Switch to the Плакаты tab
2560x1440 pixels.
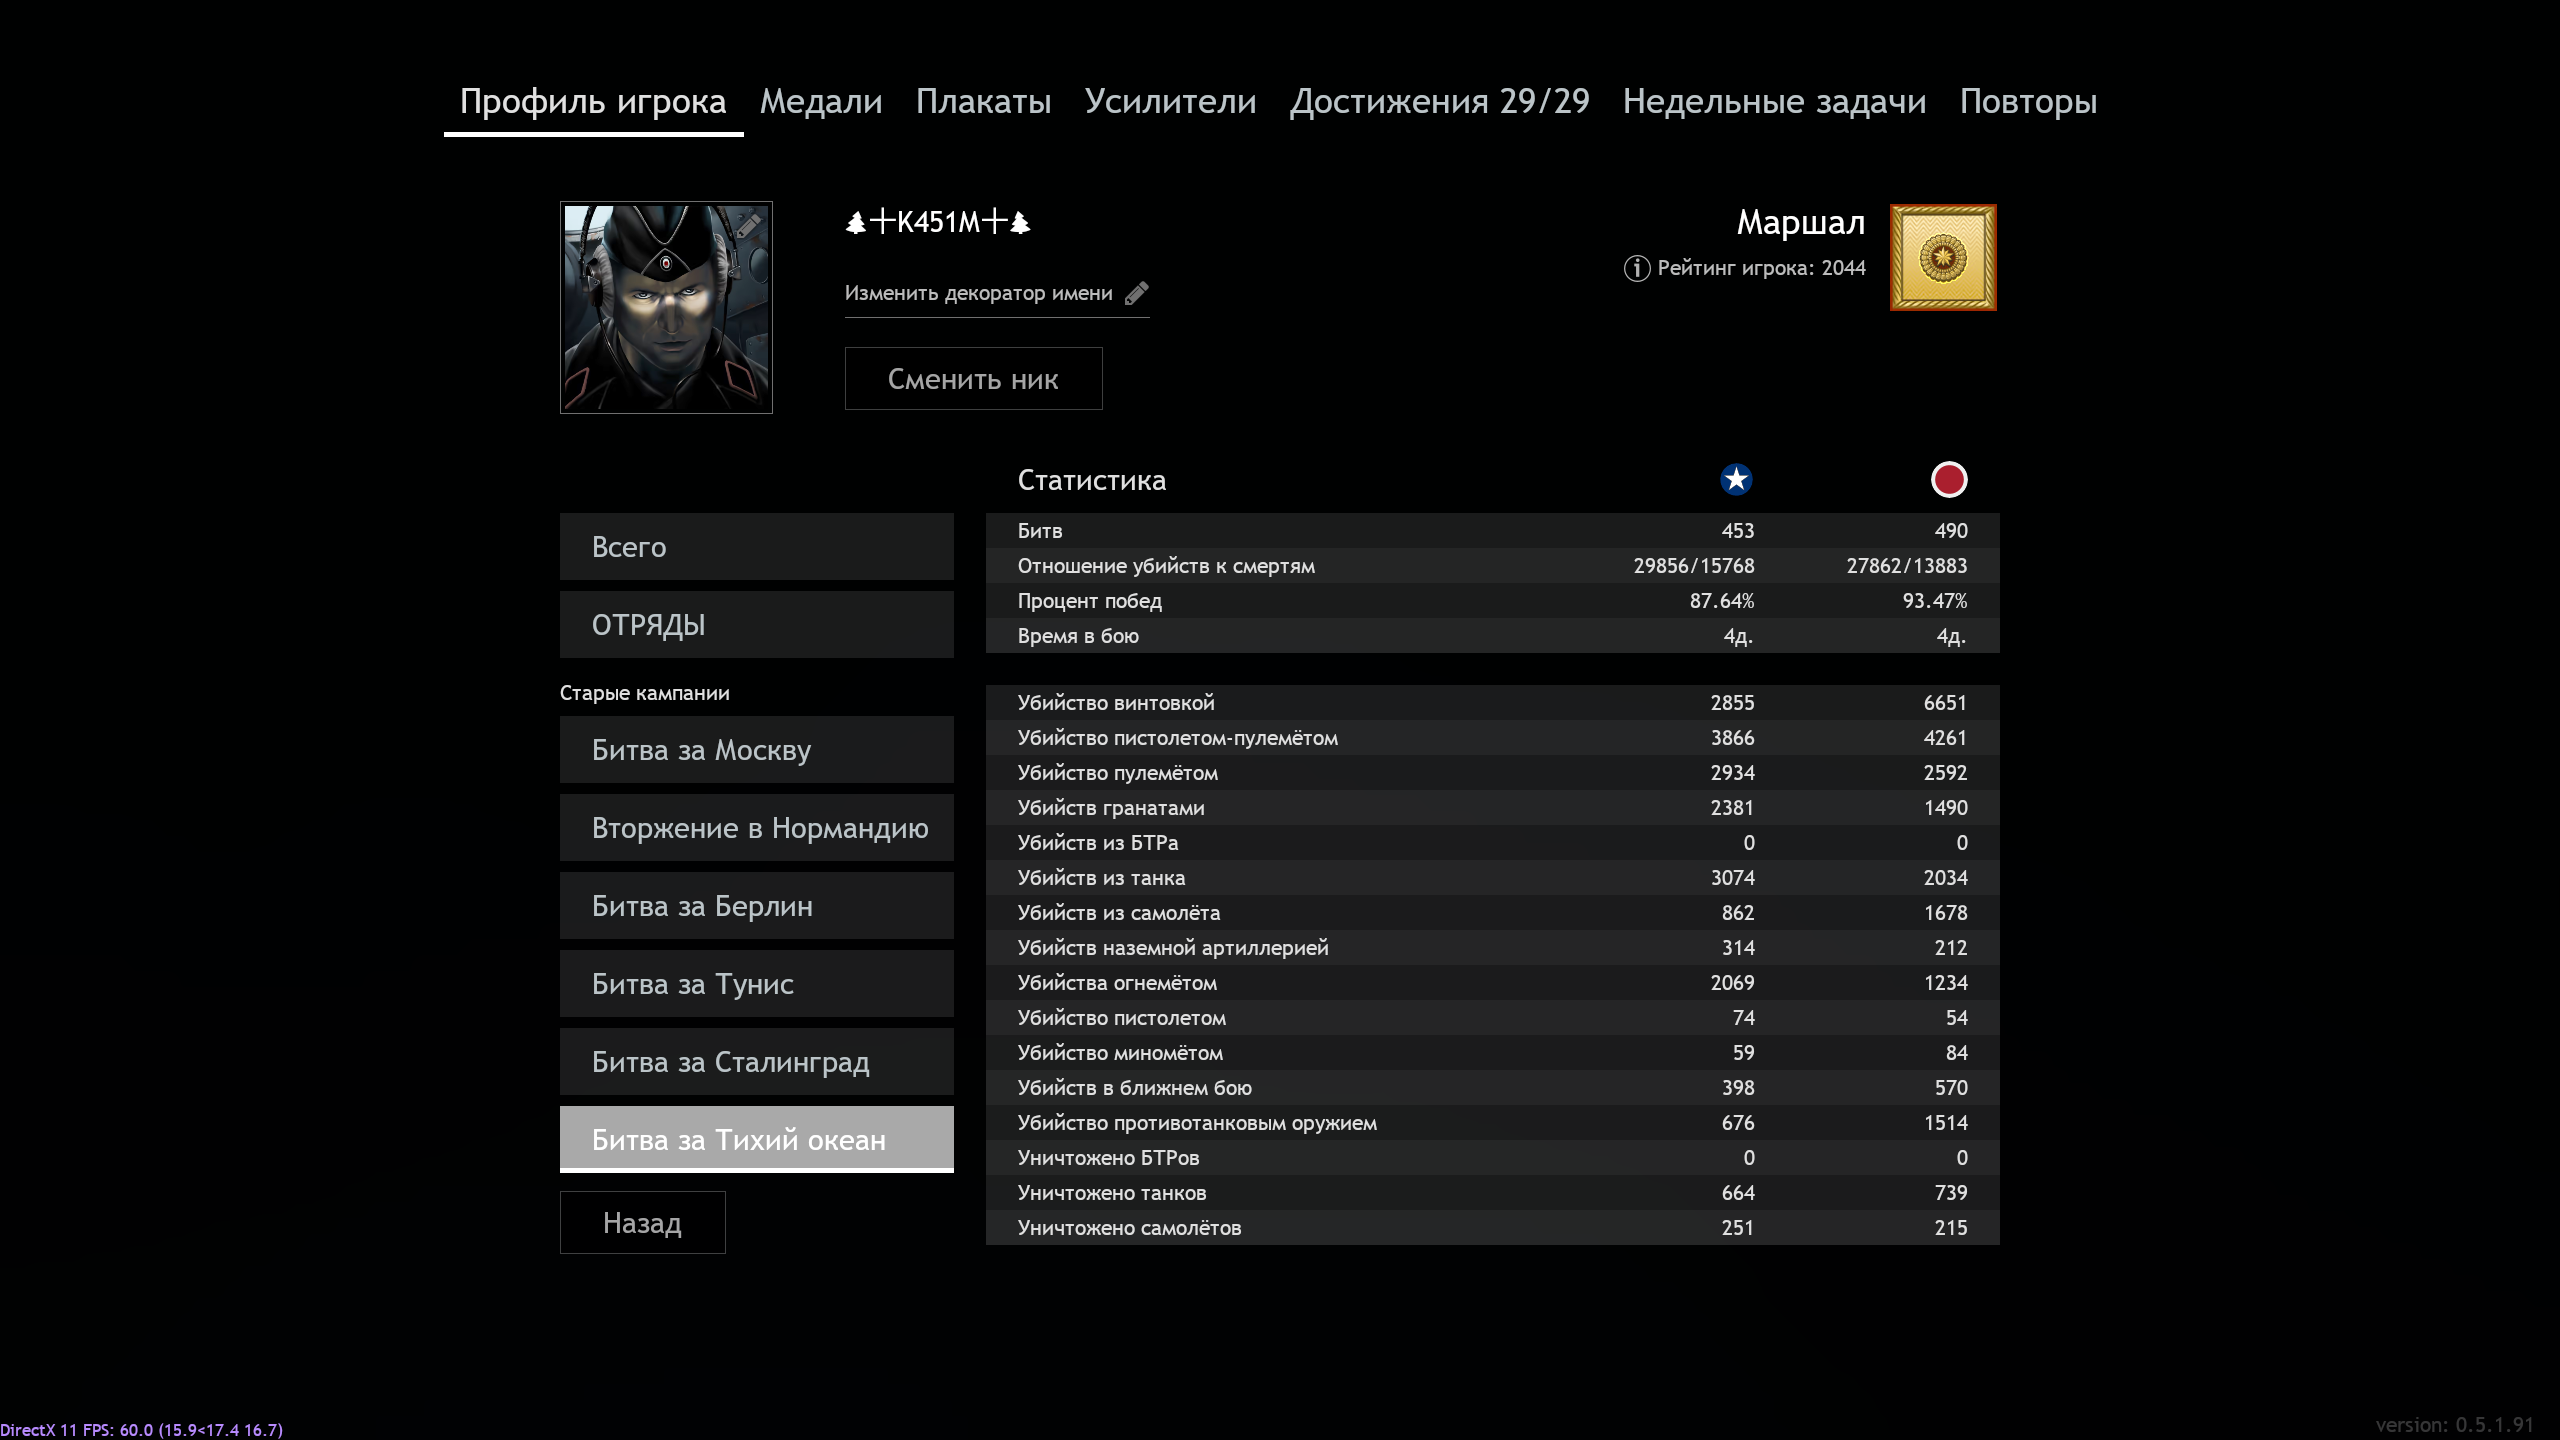983,102
